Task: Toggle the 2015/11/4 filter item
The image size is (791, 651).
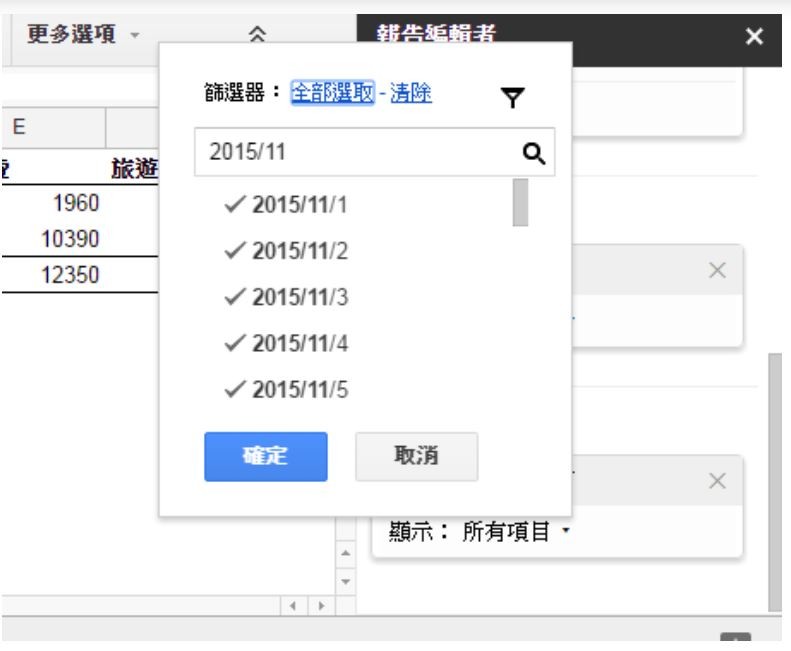Action: tap(286, 344)
